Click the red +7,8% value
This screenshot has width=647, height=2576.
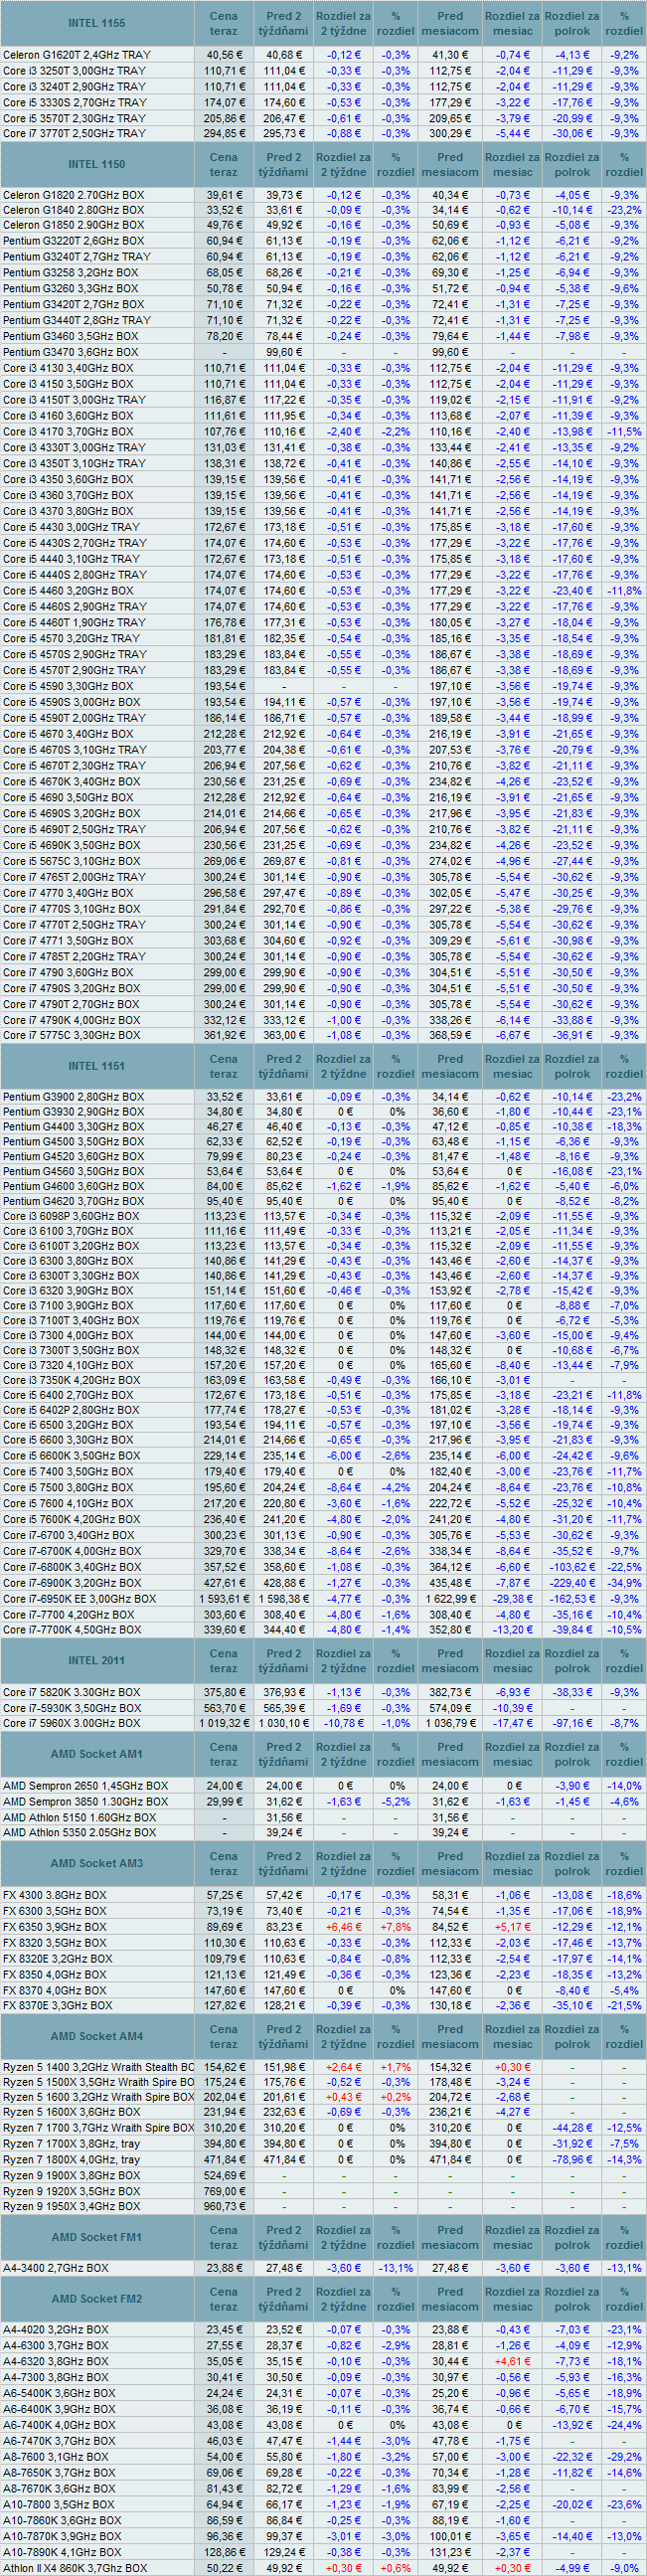pos(396,1926)
